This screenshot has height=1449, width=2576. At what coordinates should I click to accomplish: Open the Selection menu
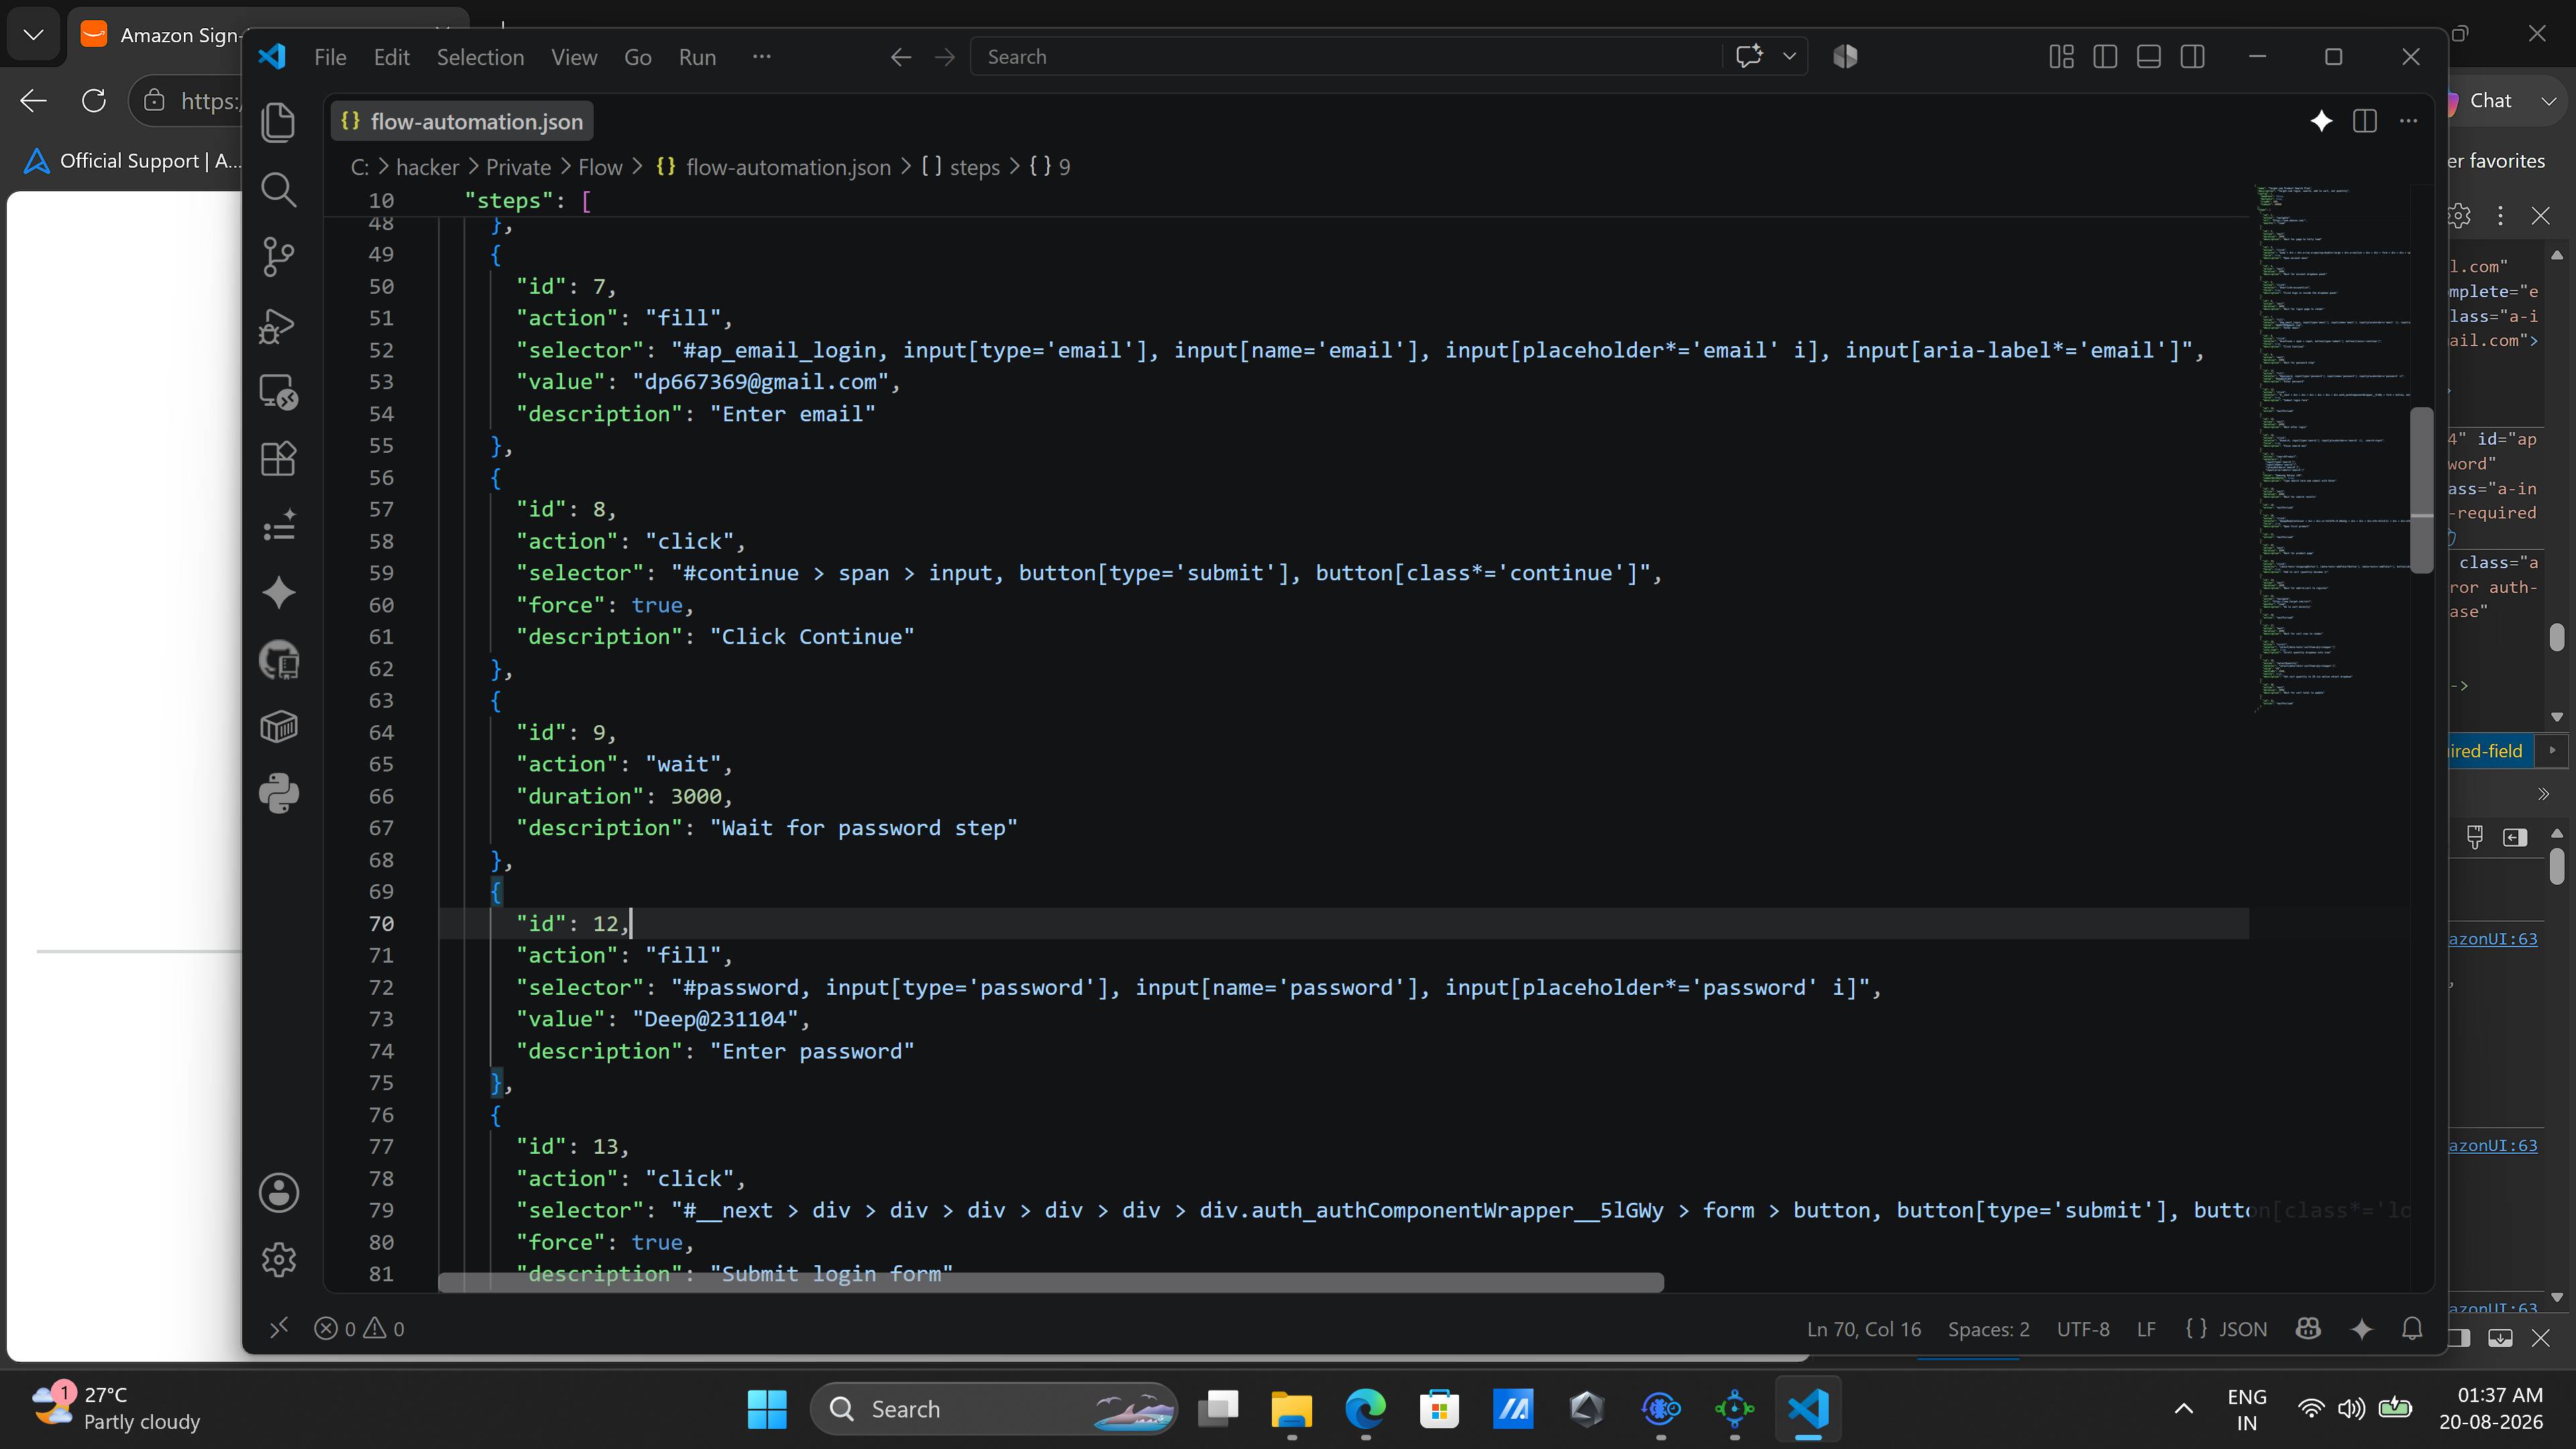pyautogui.click(x=480, y=57)
